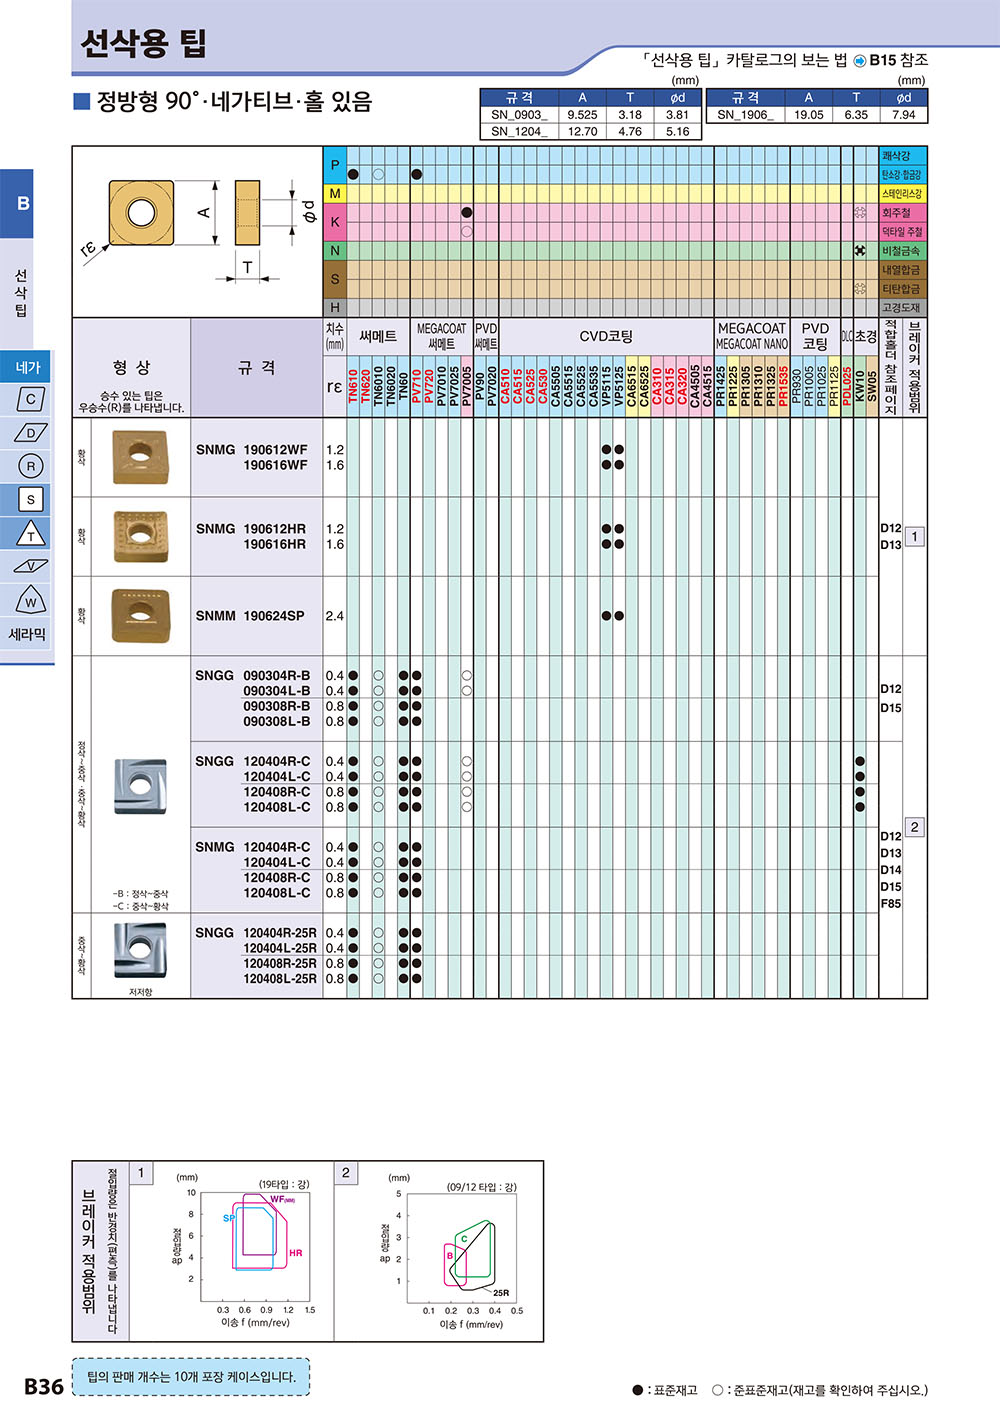Click the green N material swatch
Viewport: 1000px width, 1415px height.
pos(334,251)
